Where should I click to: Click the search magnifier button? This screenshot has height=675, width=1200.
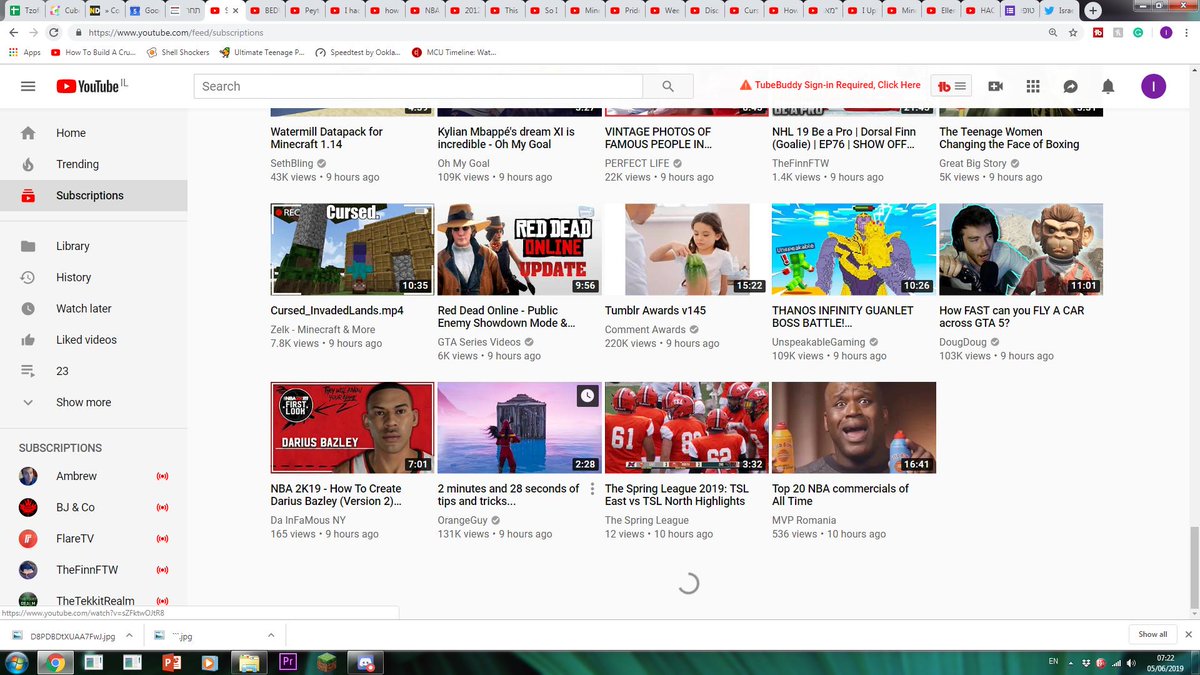coord(667,87)
